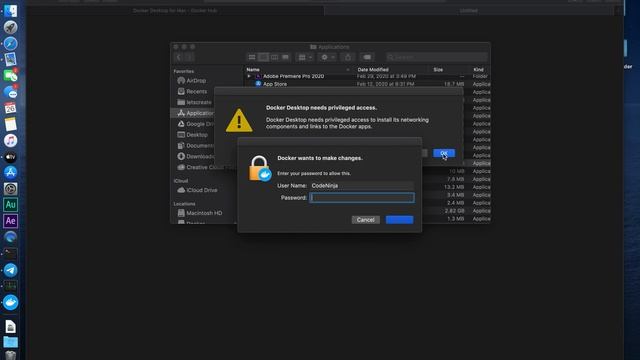
Task: Switch Finder to list view
Action: pos(263,57)
